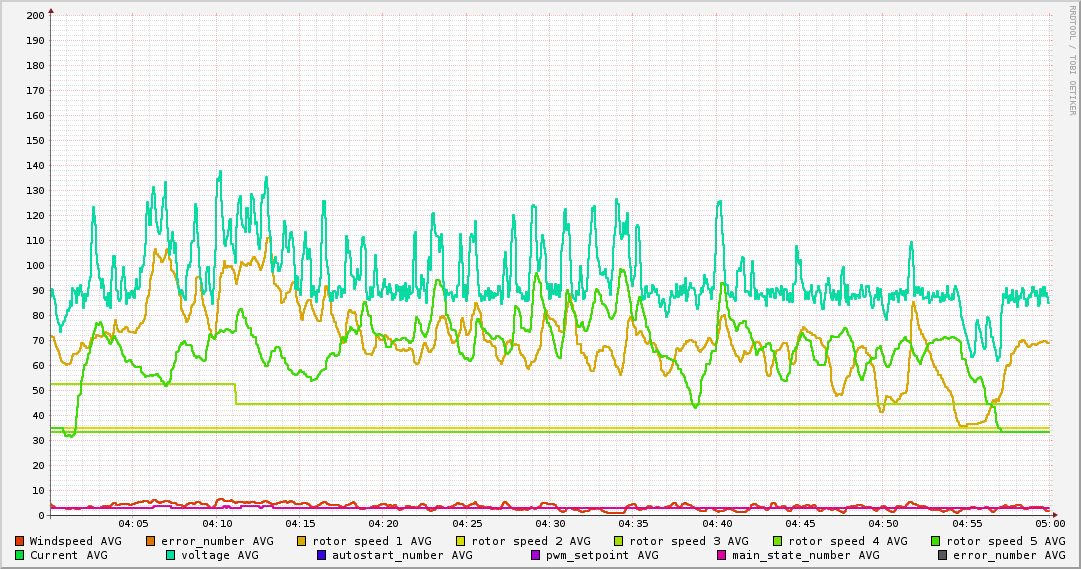1081x569 pixels.
Task: Select the 30 y-axis value
Action: 38,441
